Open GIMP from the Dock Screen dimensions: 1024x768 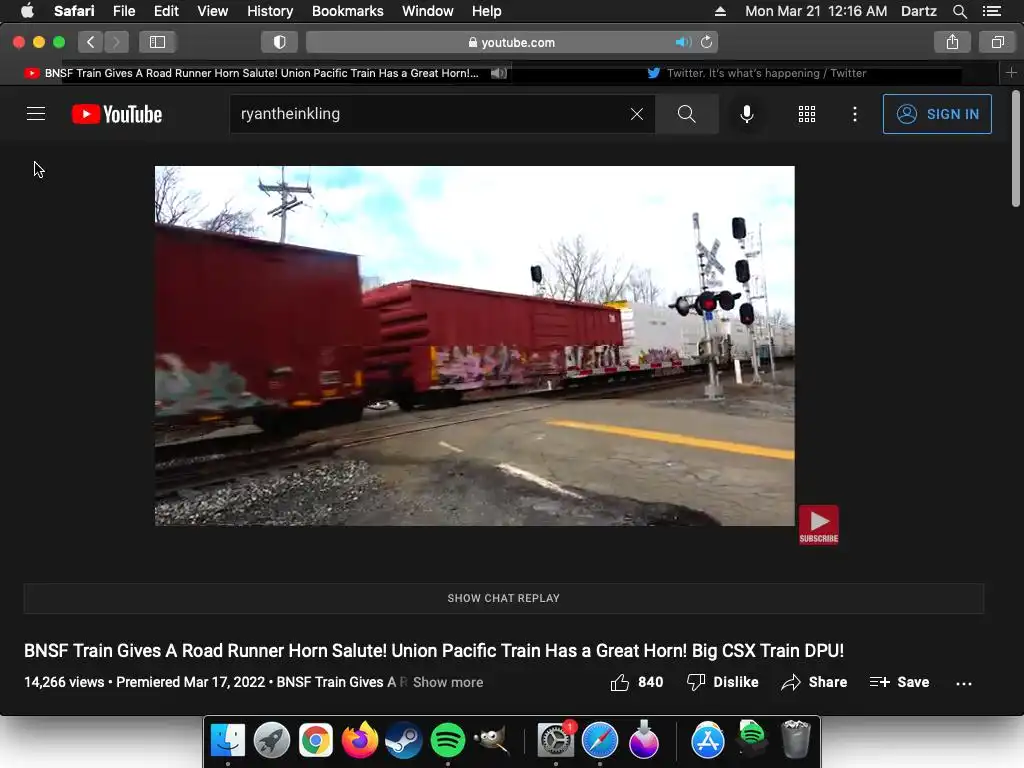point(491,740)
